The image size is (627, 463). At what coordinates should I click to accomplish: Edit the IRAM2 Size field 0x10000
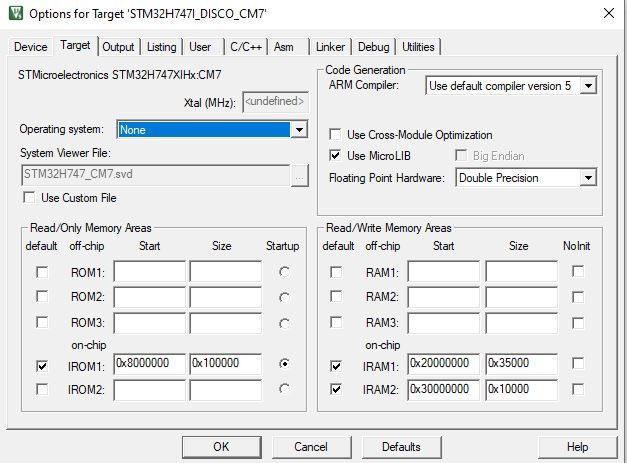click(521, 390)
